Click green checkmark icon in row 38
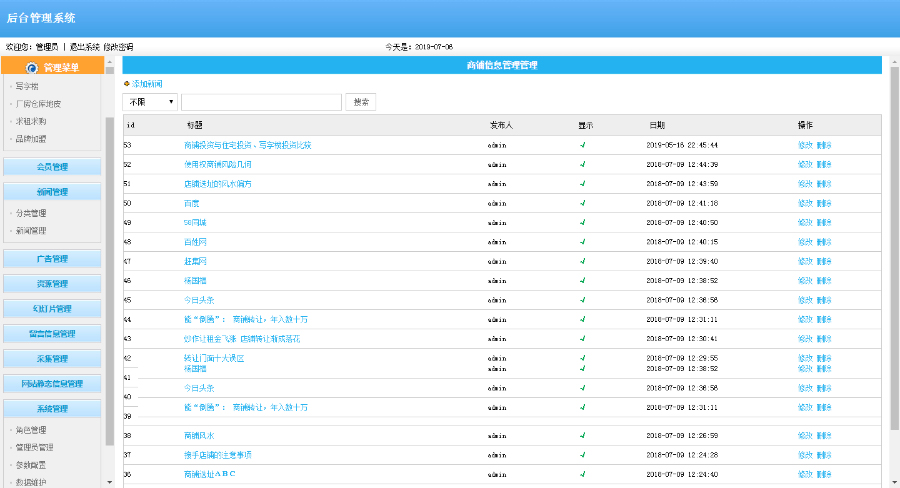 pos(582,436)
